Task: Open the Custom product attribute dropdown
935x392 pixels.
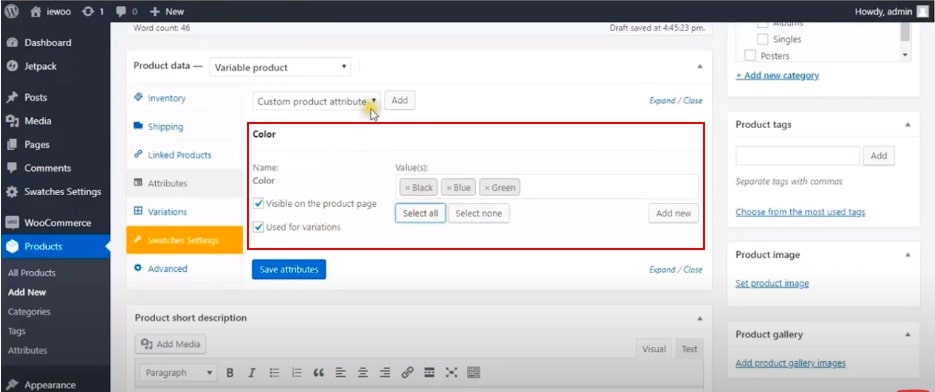Action: (317, 101)
